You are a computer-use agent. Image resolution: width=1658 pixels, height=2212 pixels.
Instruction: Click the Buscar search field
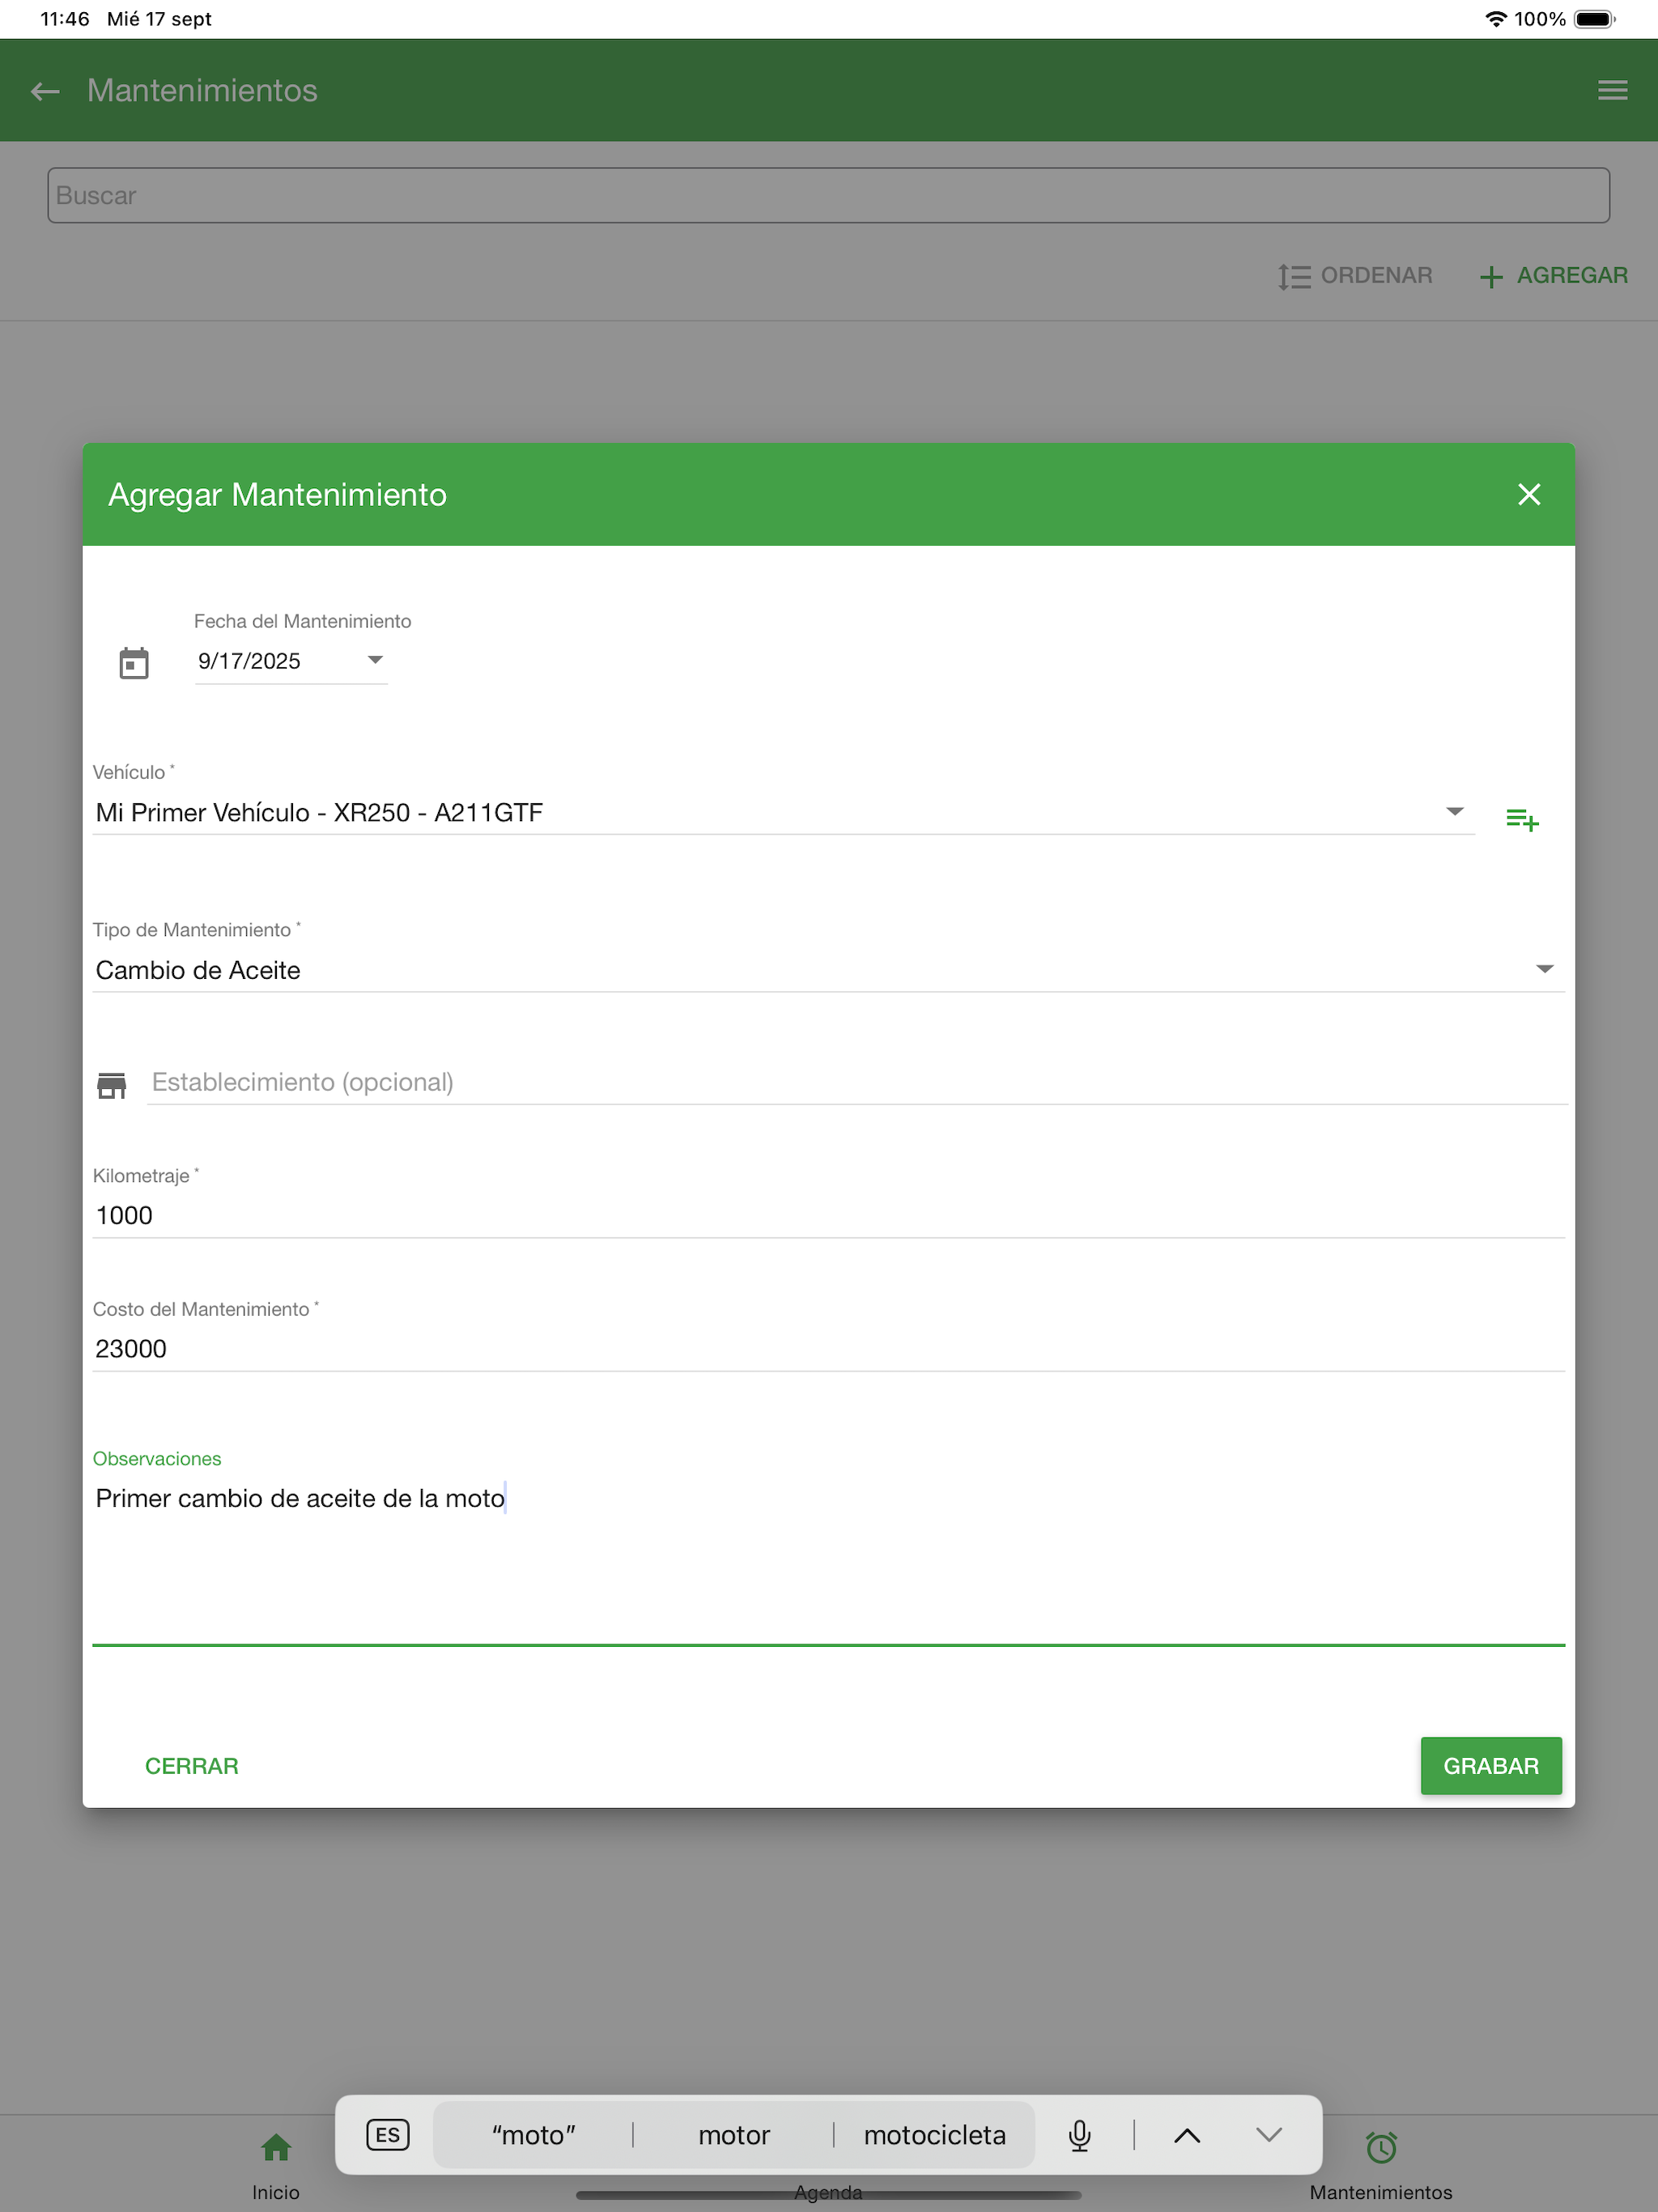pos(828,195)
